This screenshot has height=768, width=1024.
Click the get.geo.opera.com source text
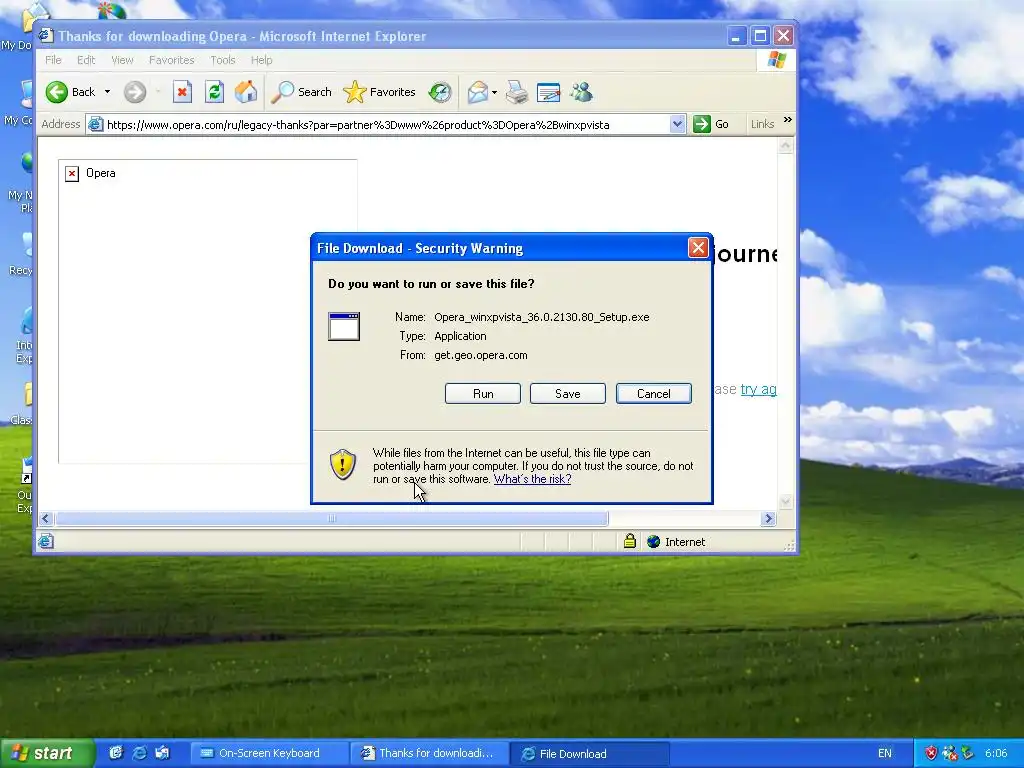tap(481, 355)
